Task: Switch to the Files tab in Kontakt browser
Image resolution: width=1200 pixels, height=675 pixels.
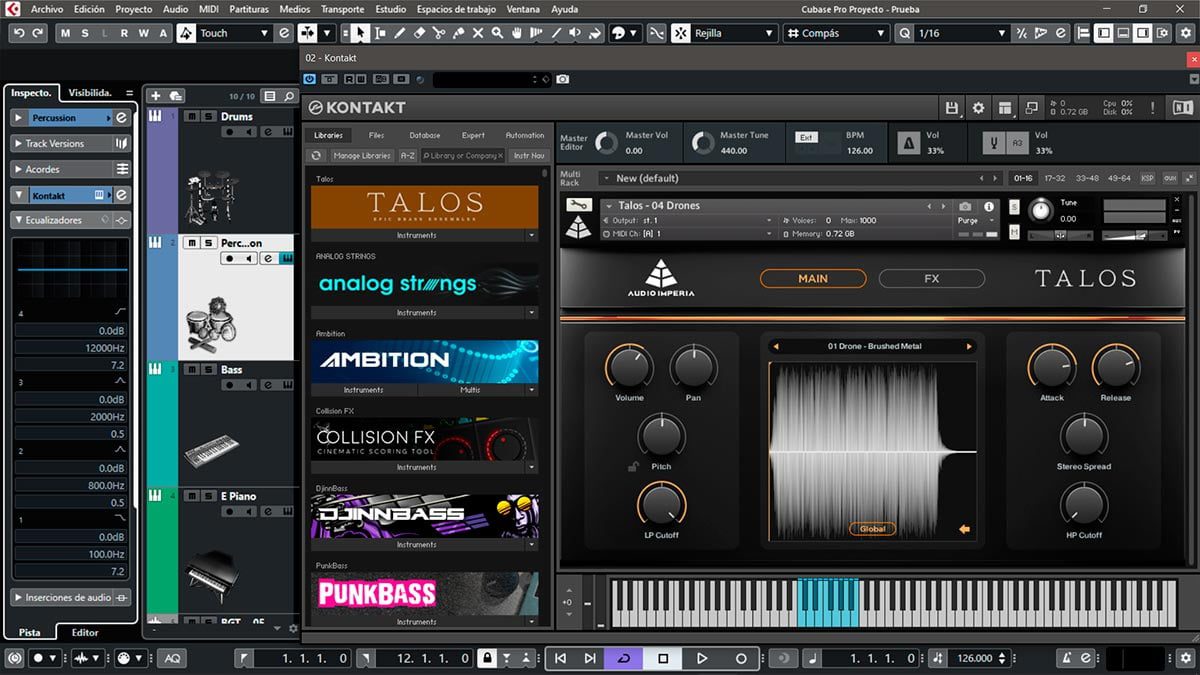Action: tap(376, 135)
